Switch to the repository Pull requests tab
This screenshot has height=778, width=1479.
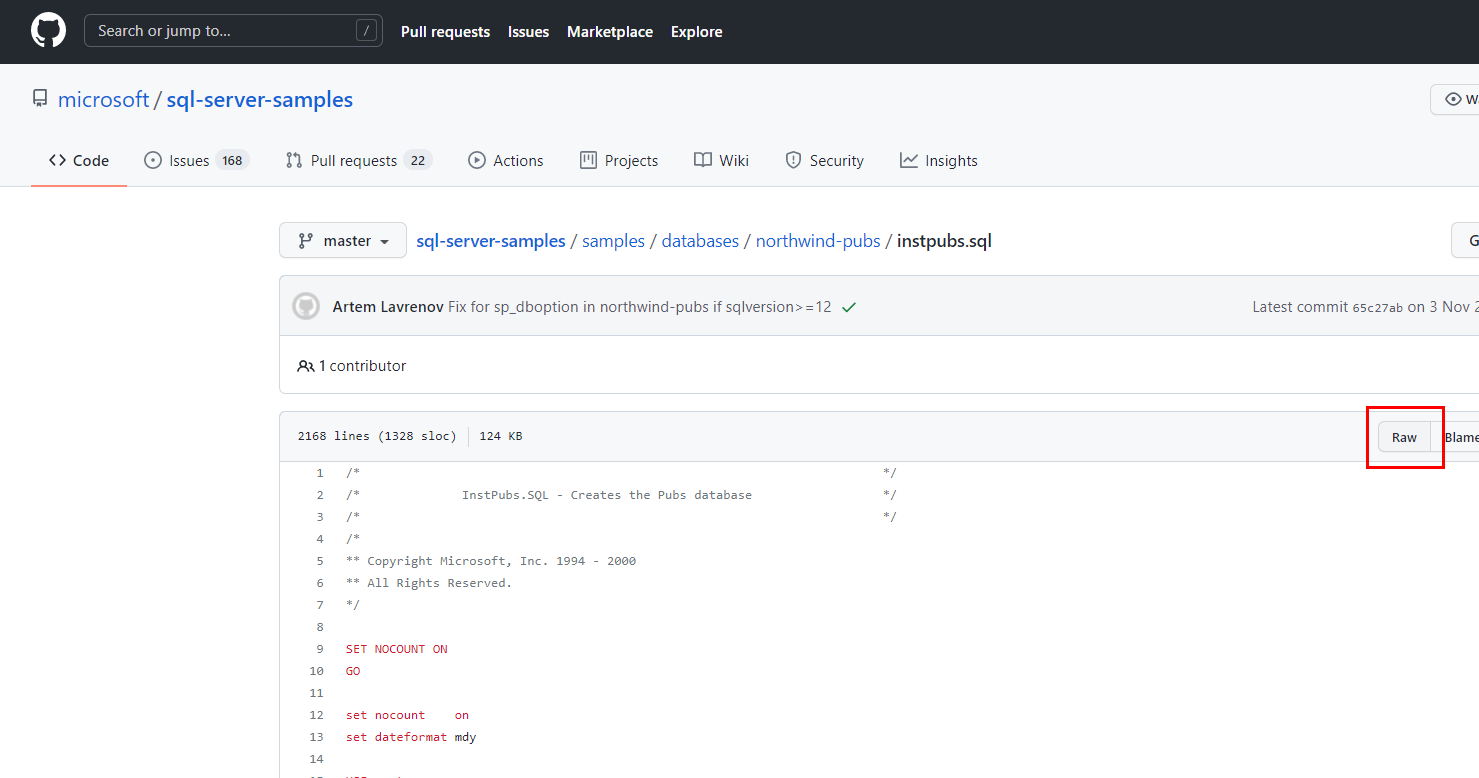(358, 160)
